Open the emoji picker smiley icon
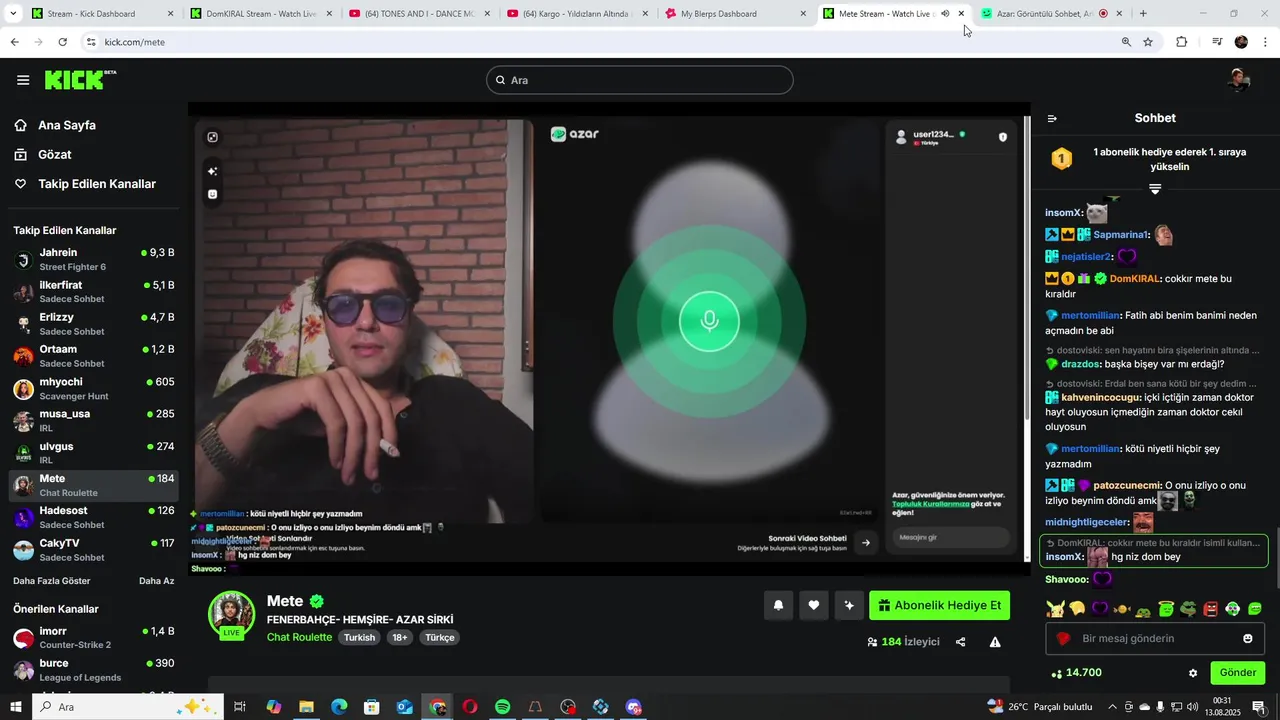 1248,638
